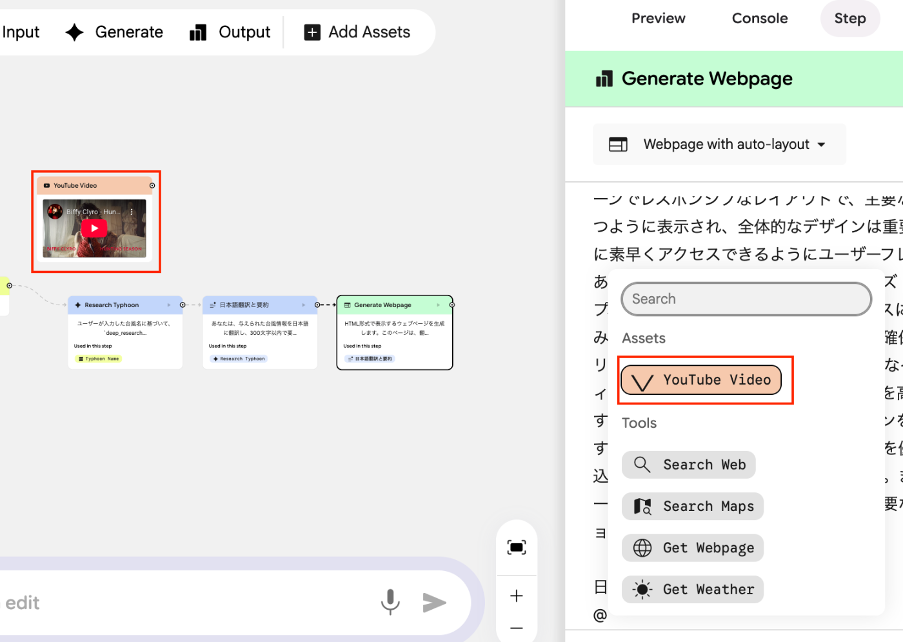Viewport: 904px width, 642px height.
Task: Click the fit-to-screen icon on canvas
Action: click(516, 547)
